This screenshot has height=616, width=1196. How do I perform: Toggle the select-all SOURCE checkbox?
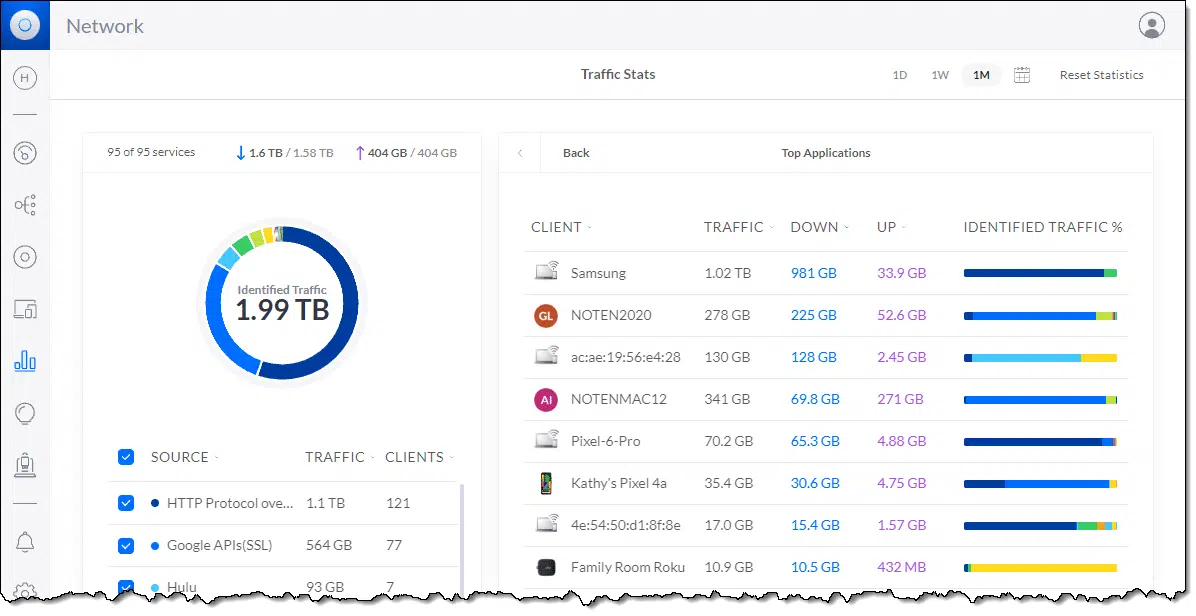[x=126, y=457]
